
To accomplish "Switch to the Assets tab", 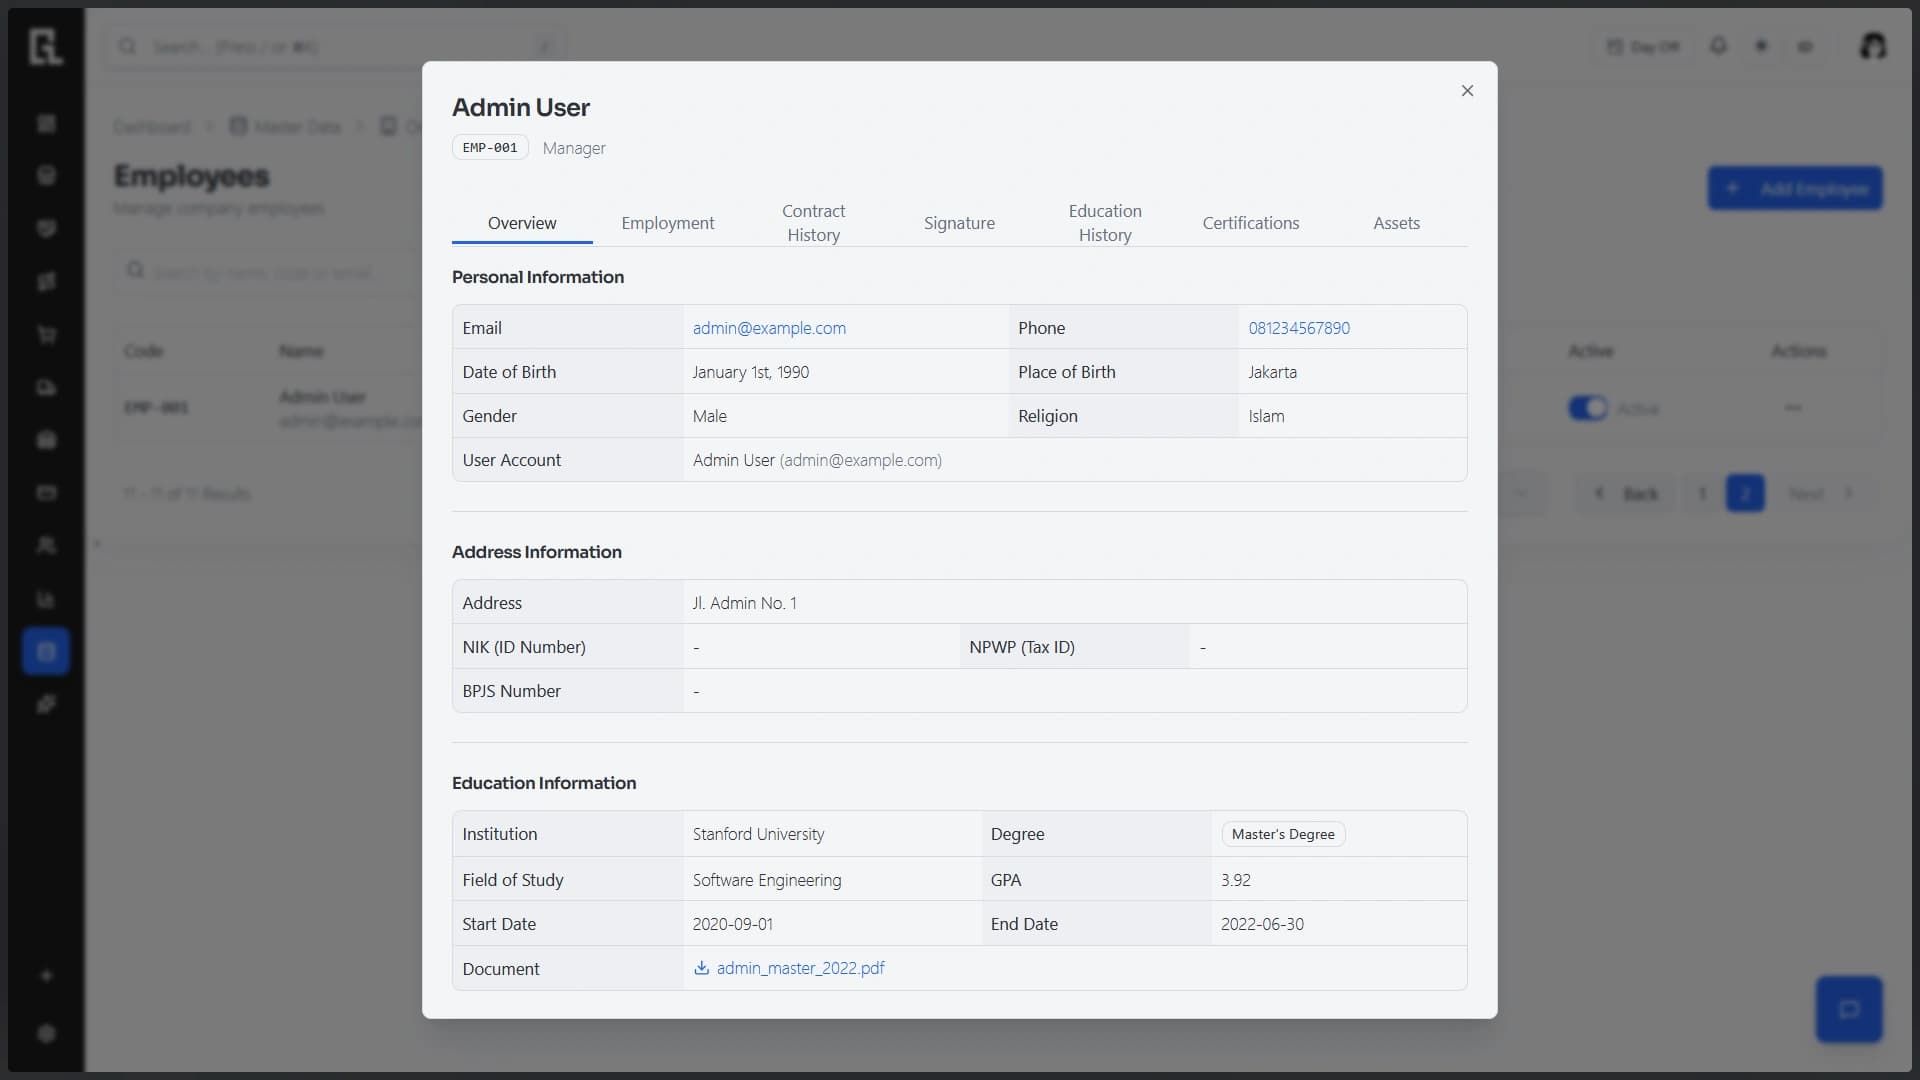I will (1396, 223).
